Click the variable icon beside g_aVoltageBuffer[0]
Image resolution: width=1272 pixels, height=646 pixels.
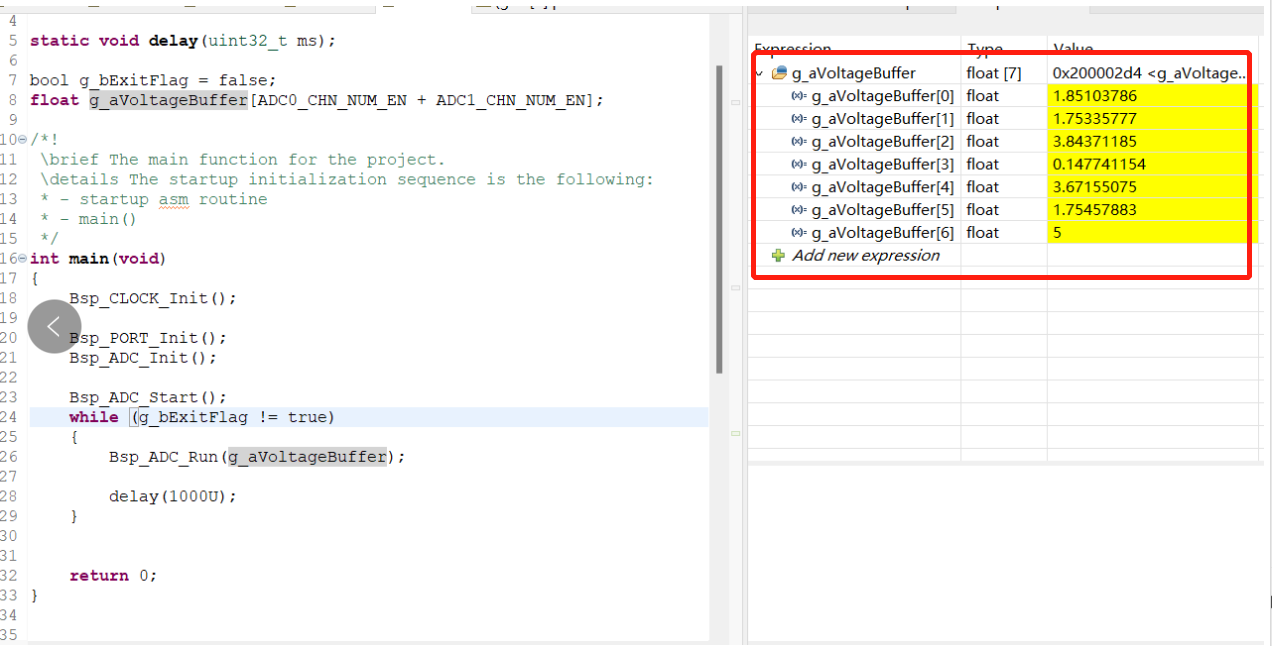[x=798, y=96]
